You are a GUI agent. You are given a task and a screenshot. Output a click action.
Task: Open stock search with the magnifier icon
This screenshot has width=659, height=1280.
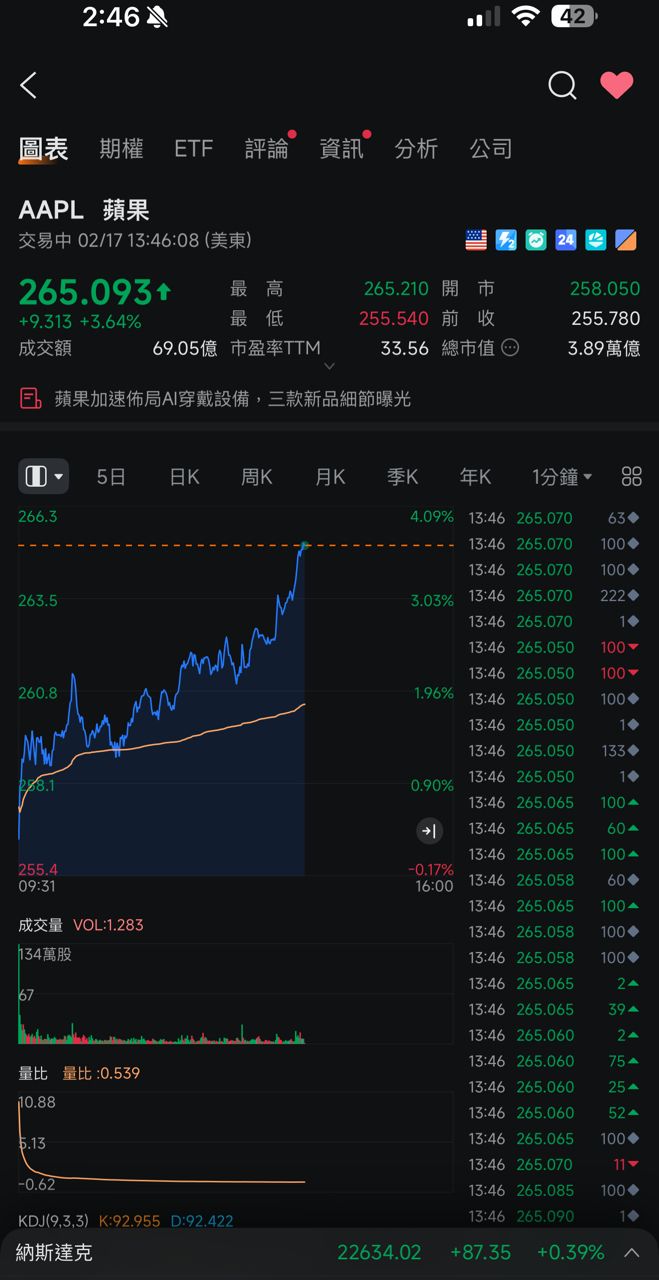click(x=562, y=86)
